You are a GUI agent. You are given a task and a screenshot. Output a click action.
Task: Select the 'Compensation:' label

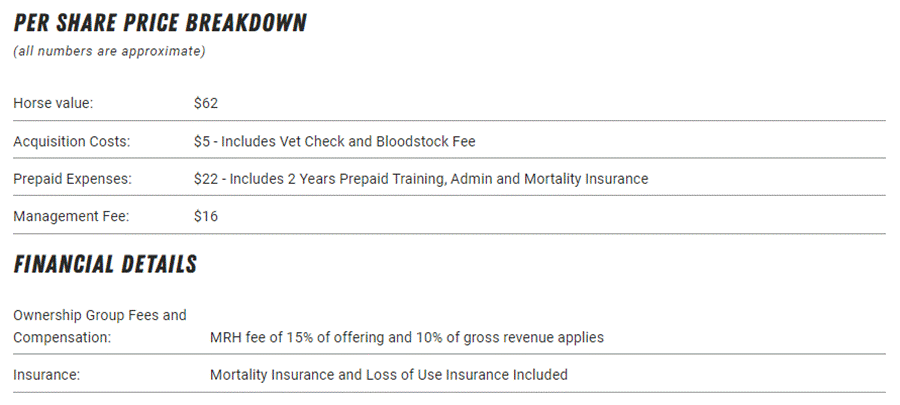62,338
